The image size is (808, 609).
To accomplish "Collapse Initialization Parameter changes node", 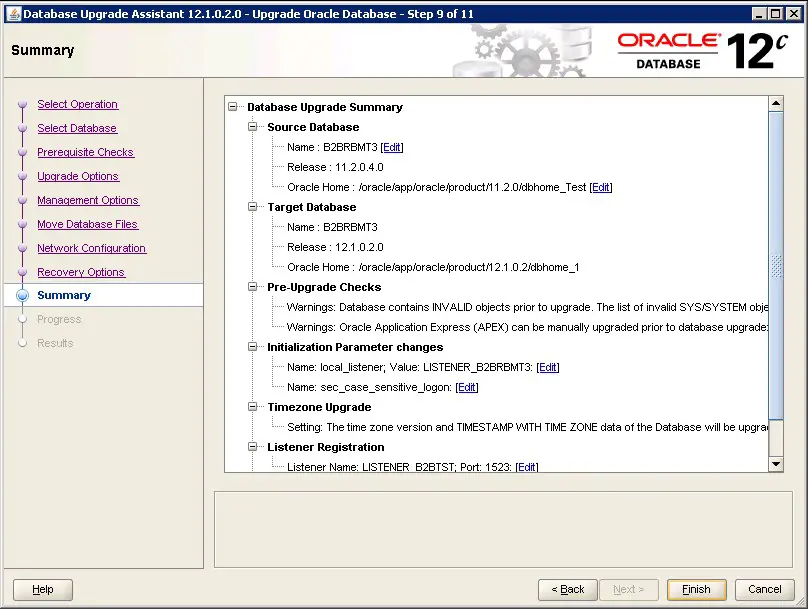I will coord(252,347).
